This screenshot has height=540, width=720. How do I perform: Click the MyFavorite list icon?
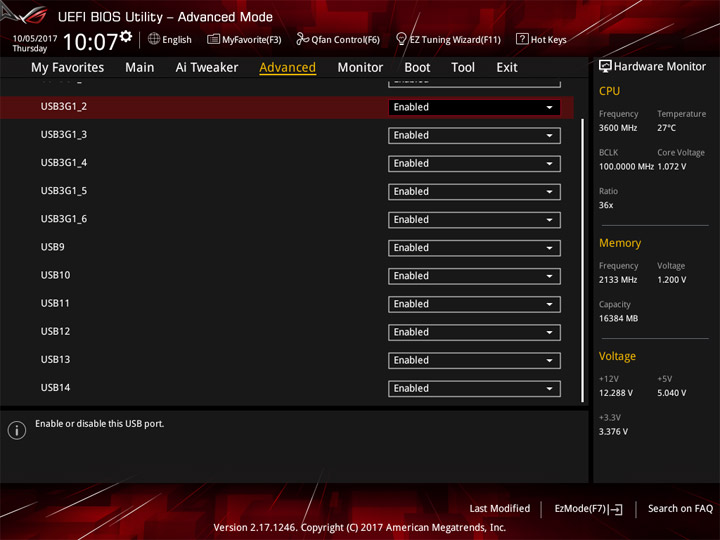click(x=213, y=39)
